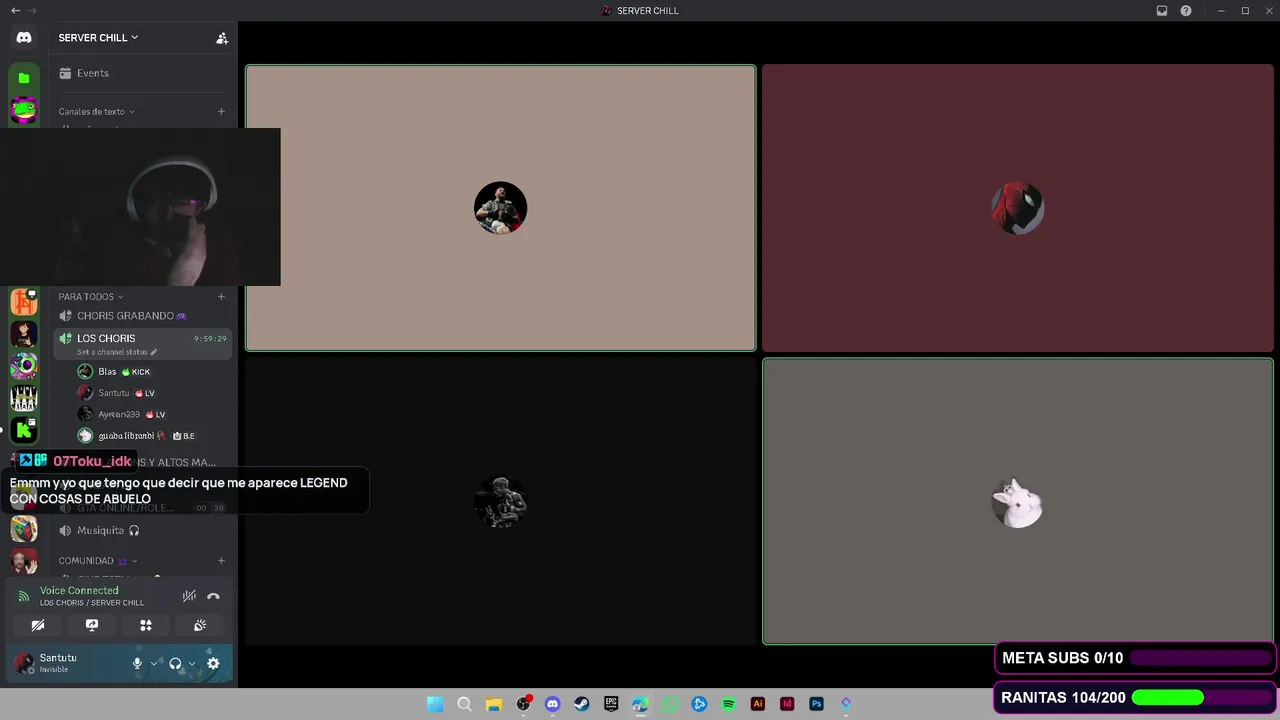Open Discord direct messages home icon
Screen dimensions: 1280x720
tap(24, 37)
